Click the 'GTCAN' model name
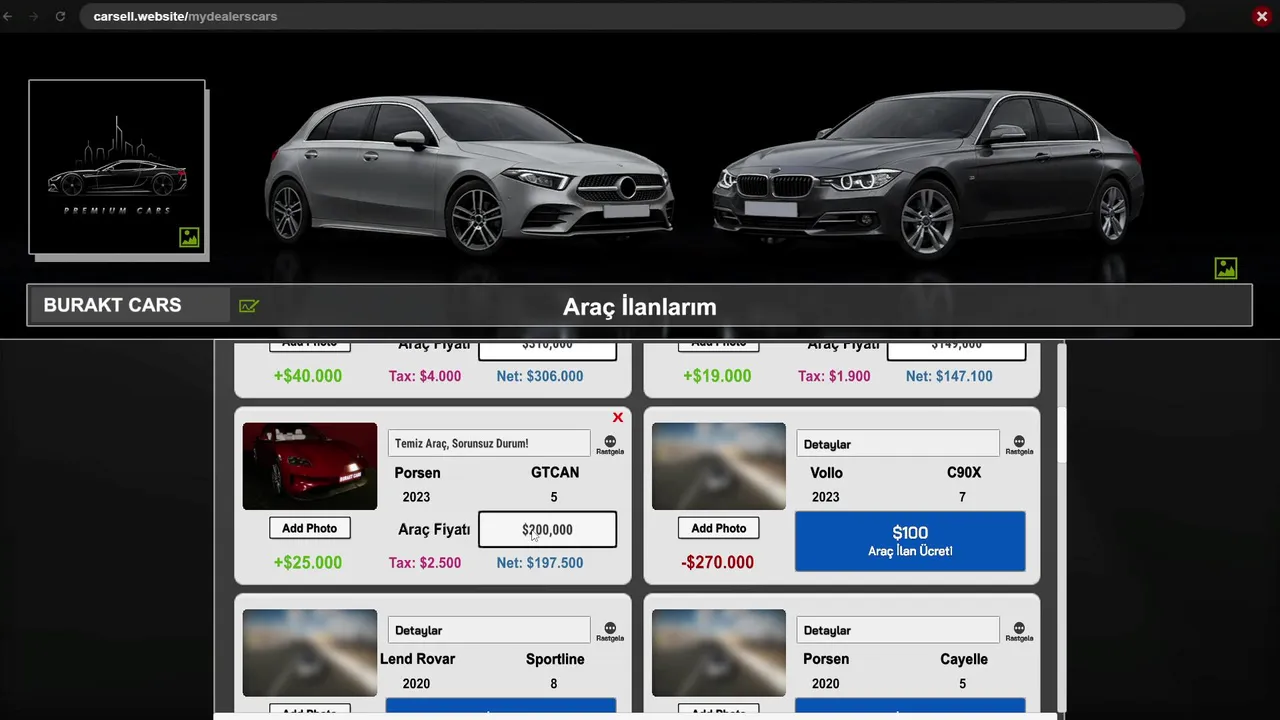Viewport: 1280px width, 720px height. click(555, 472)
